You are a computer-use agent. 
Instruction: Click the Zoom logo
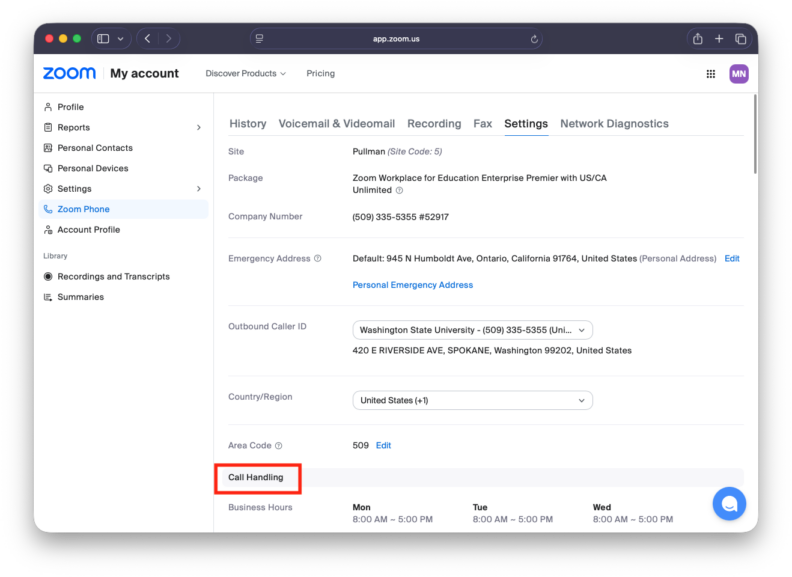click(x=69, y=73)
